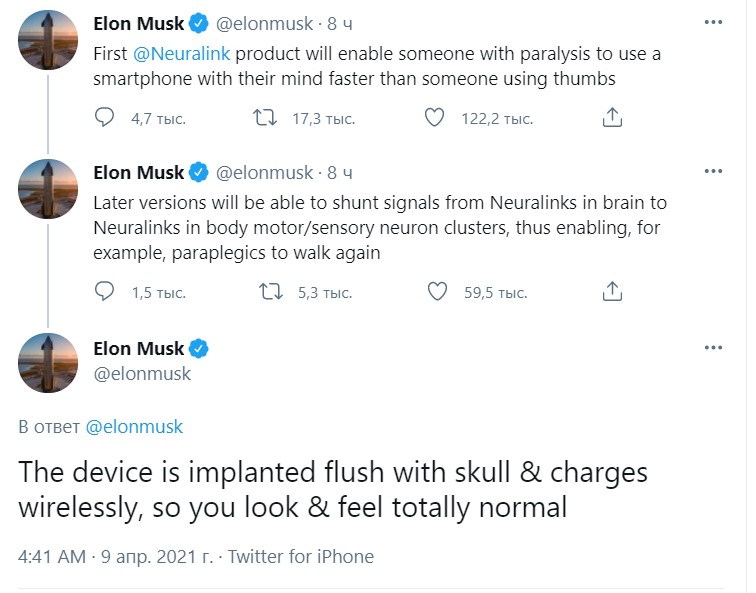756x593 pixels.
Task: Click @elonmusk link after 'В ответ'
Action: pos(135,427)
